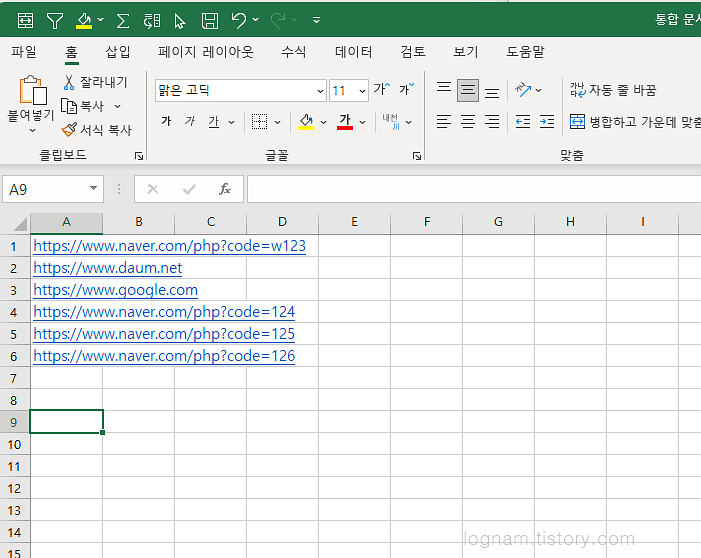Customize the quick access toolbar dropdown
Image resolution: width=701 pixels, height=558 pixels.
pos(316,20)
